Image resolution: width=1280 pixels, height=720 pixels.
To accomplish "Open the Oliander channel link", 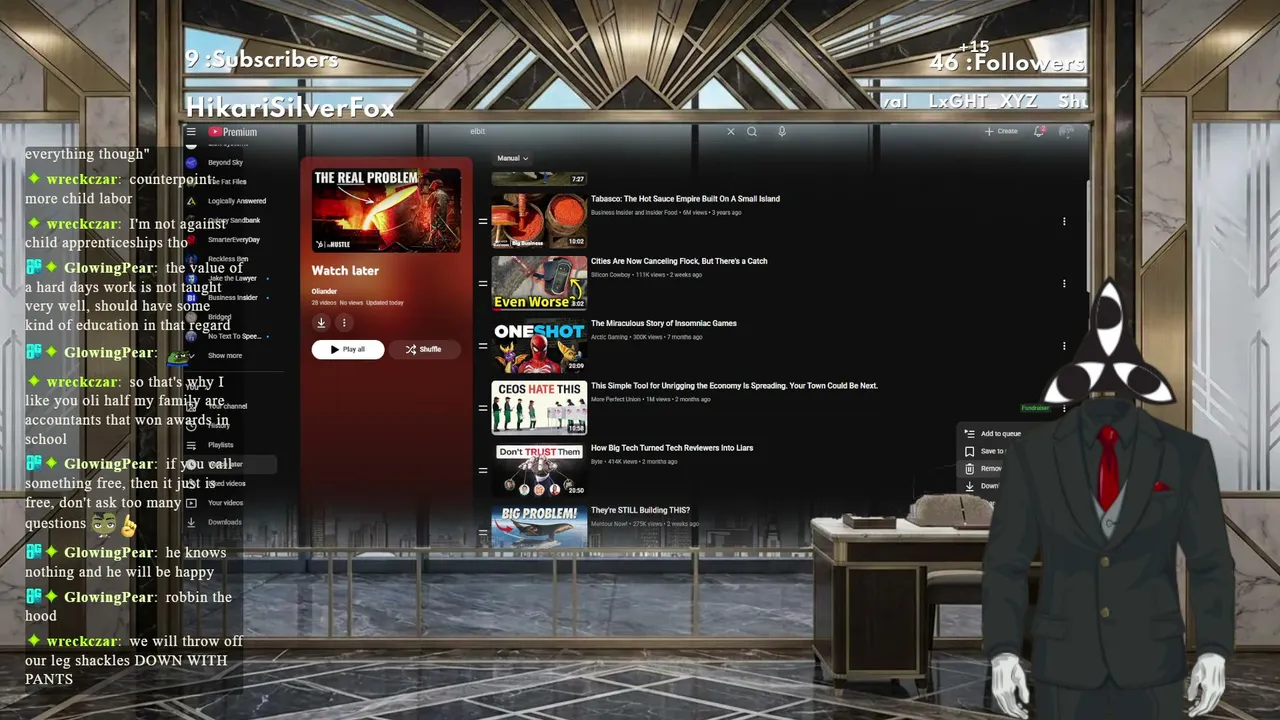I will point(324,291).
